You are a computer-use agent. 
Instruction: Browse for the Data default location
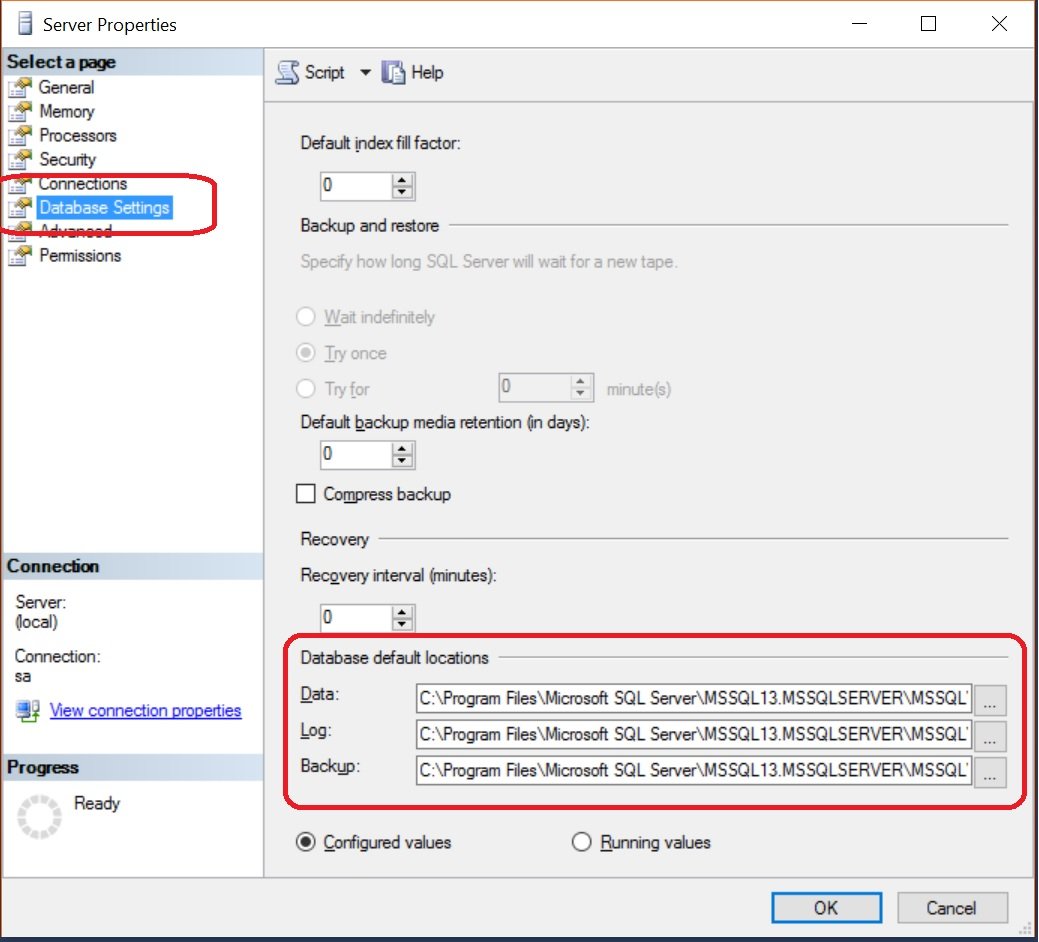(991, 699)
